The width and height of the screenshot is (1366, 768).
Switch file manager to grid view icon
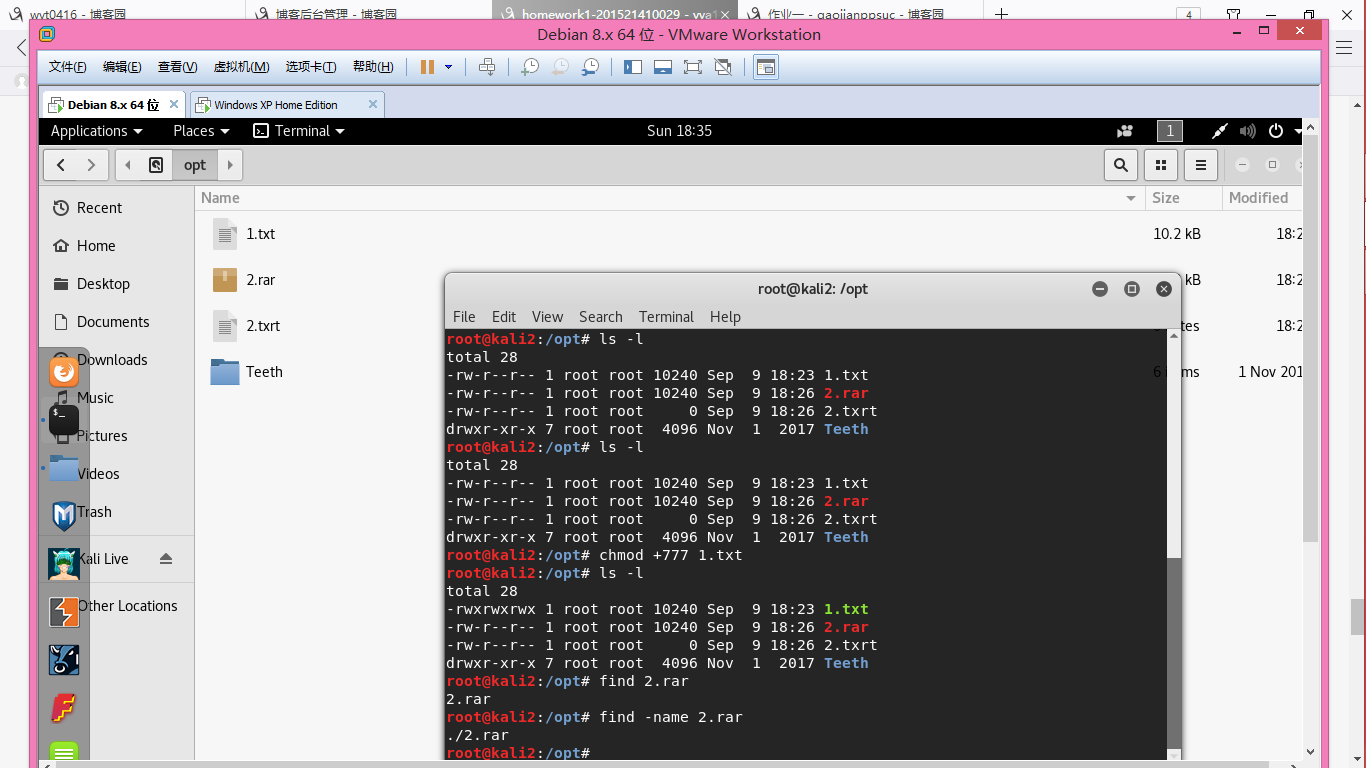pyautogui.click(x=1161, y=165)
